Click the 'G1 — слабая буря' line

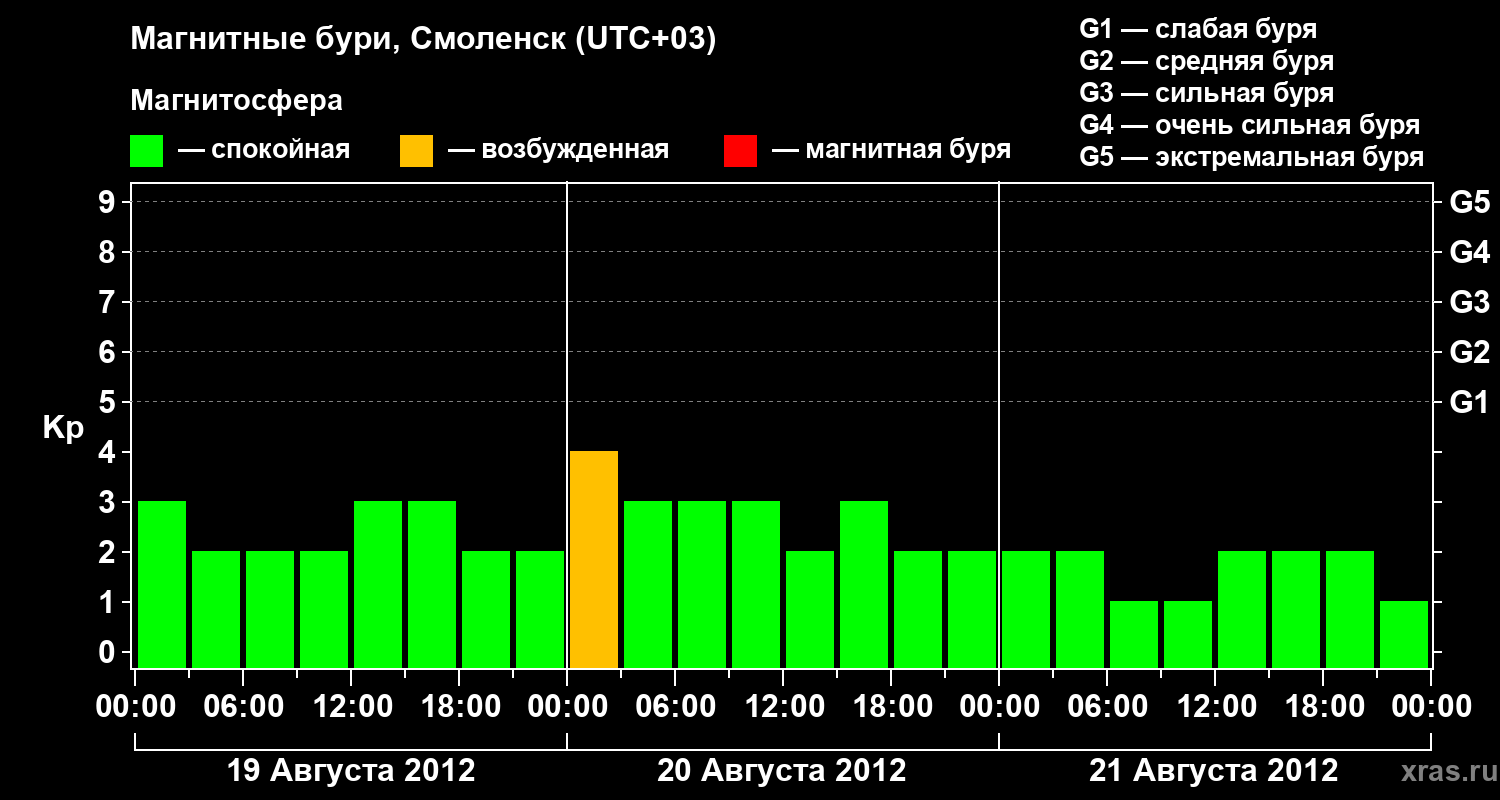click(x=1198, y=29)
